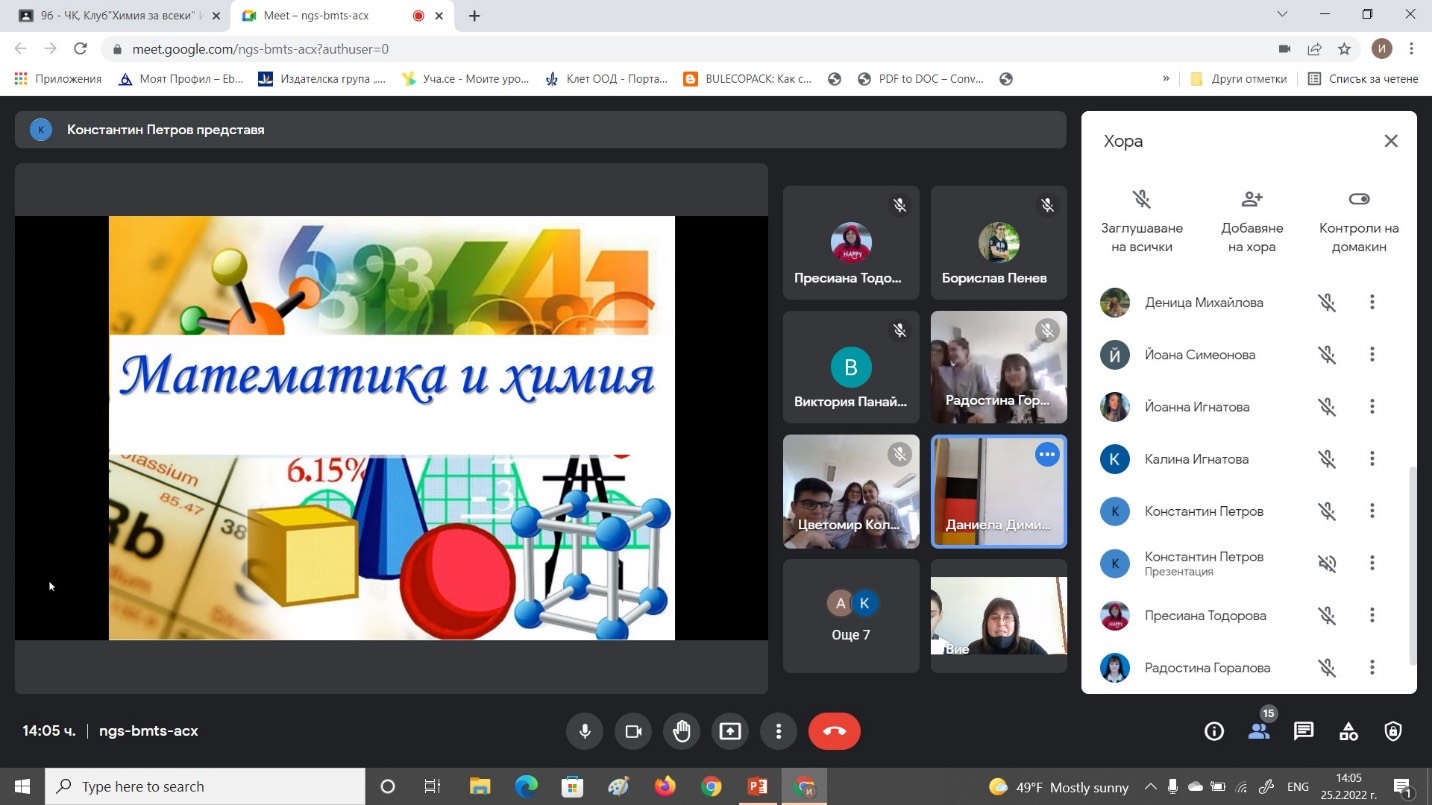Click the red leave call button

834,731
